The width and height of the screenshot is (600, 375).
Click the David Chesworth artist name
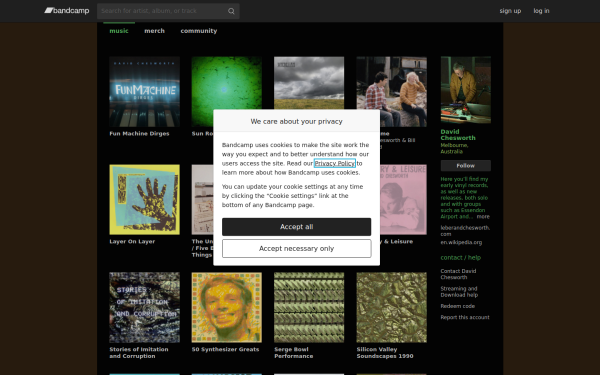pos(458,135)
